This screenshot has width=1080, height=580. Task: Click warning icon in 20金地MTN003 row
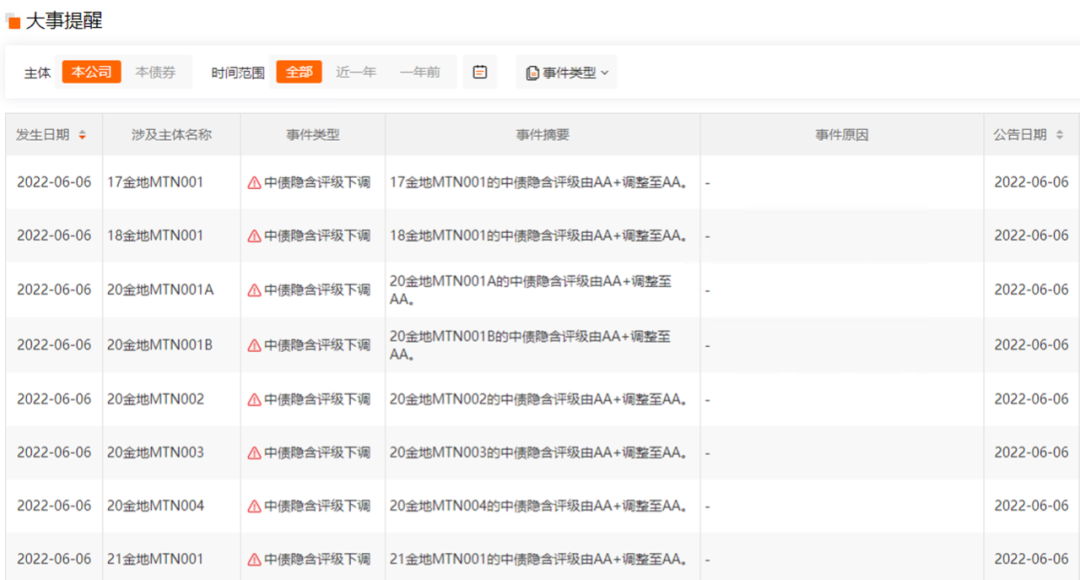254,453
